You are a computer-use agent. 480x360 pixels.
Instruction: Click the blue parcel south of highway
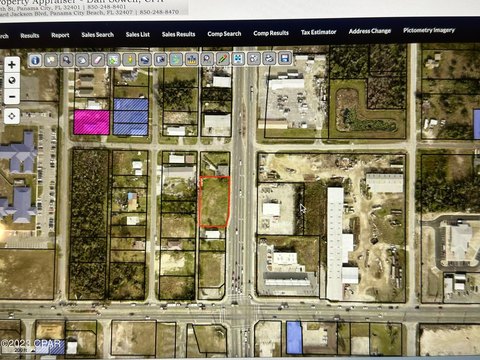[x=294, y=337]
